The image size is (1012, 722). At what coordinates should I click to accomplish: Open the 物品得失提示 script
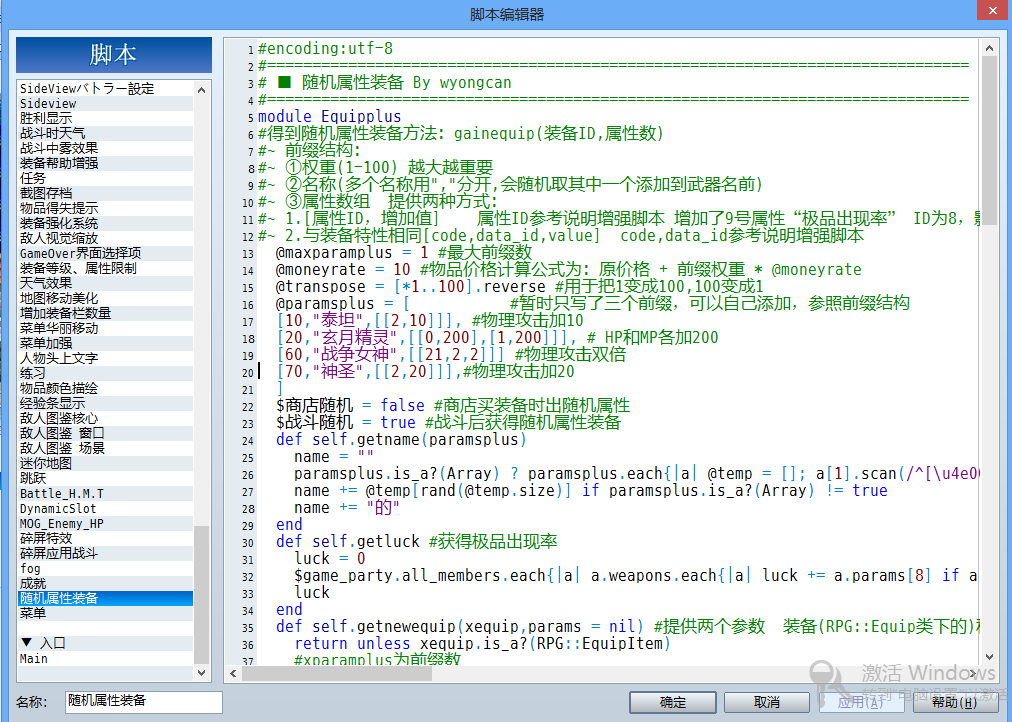tap(106, 208)
